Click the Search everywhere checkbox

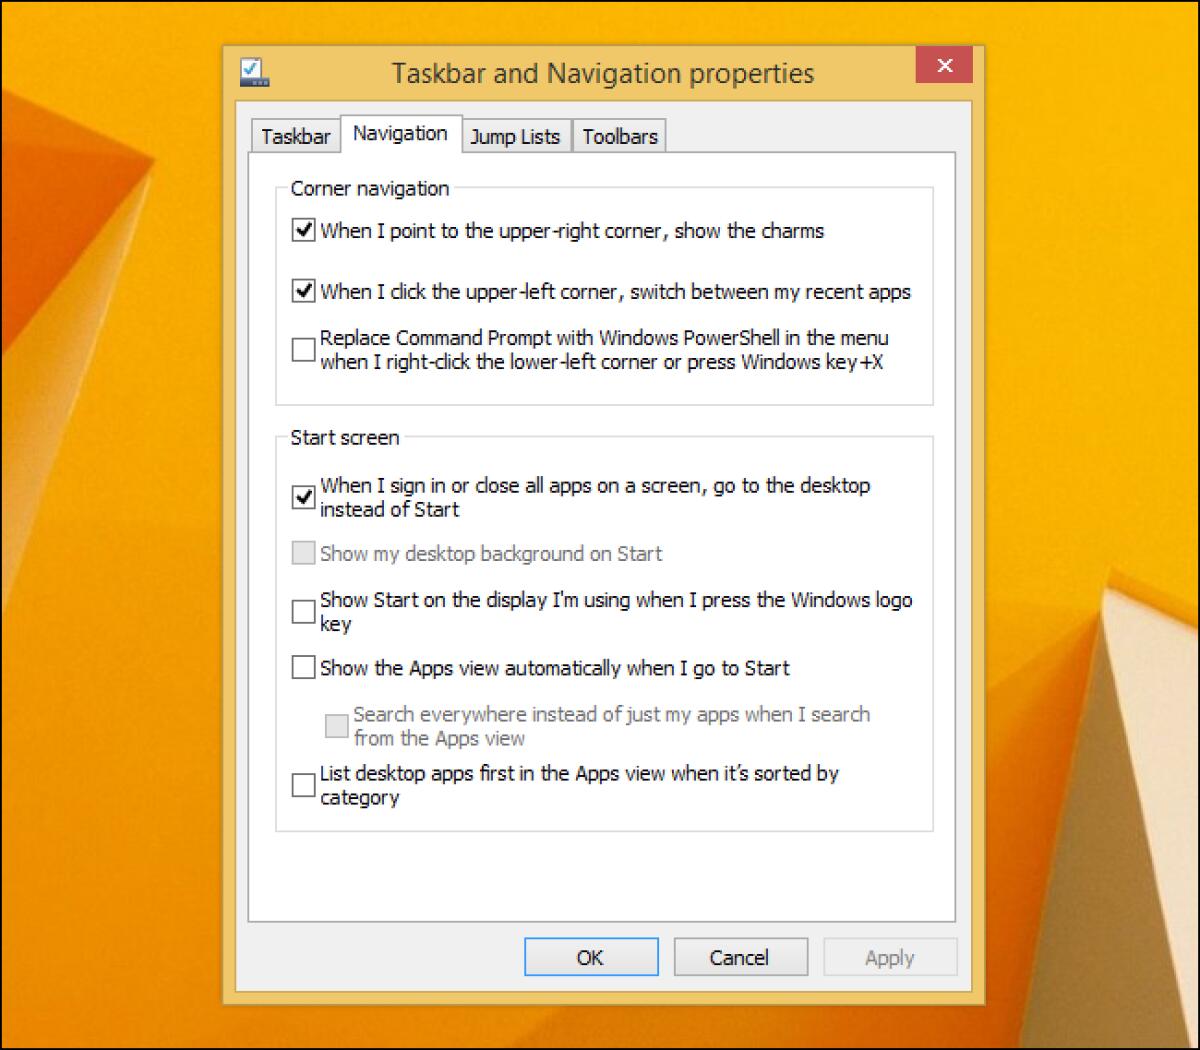coord(337,725)
